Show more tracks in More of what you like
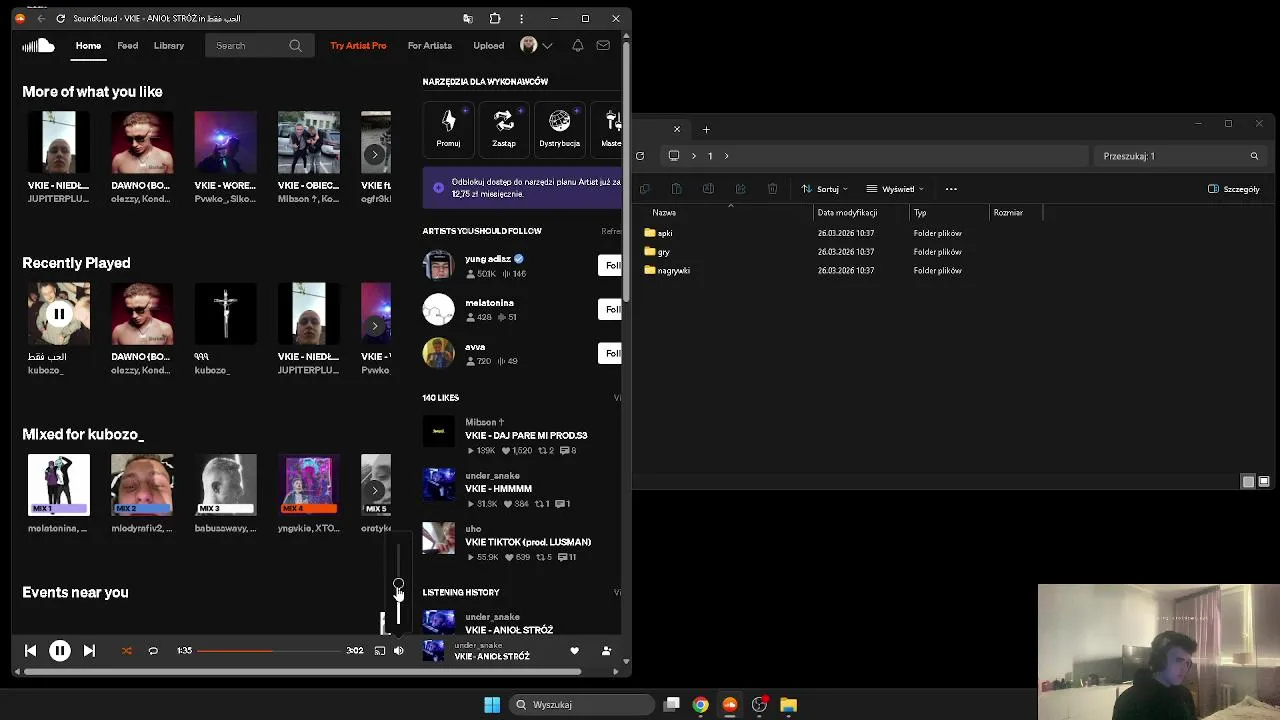This screenshot has width=1280, height=720. click(x=375, y=154)
